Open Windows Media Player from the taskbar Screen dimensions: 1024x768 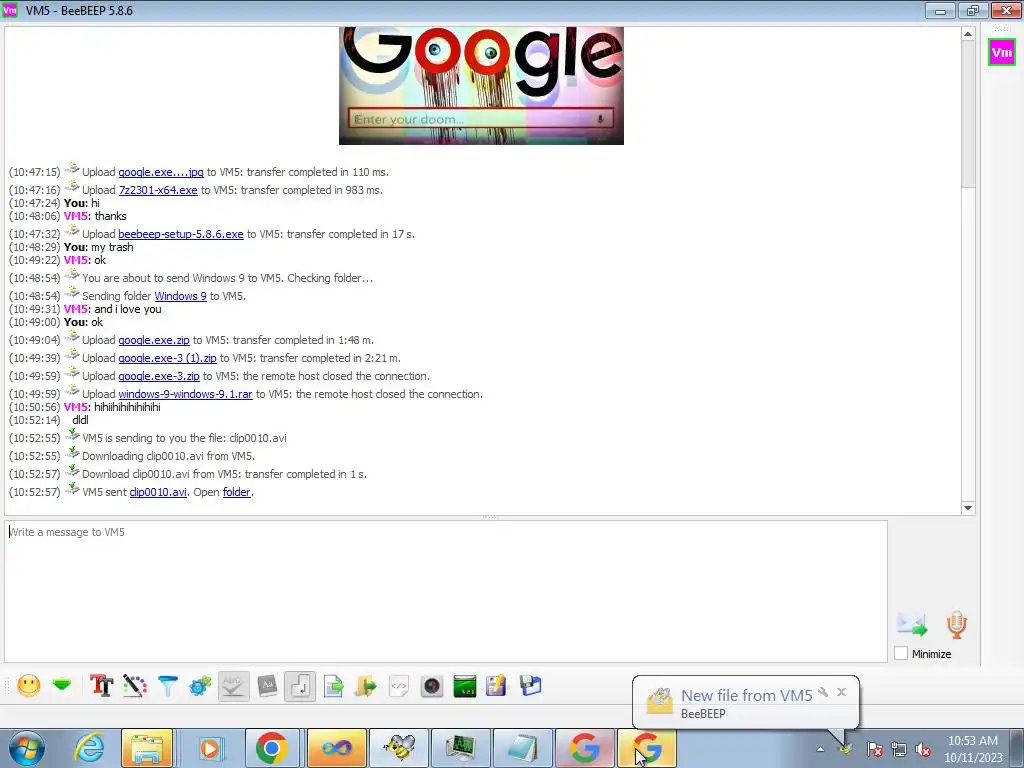tap(210, 748)
